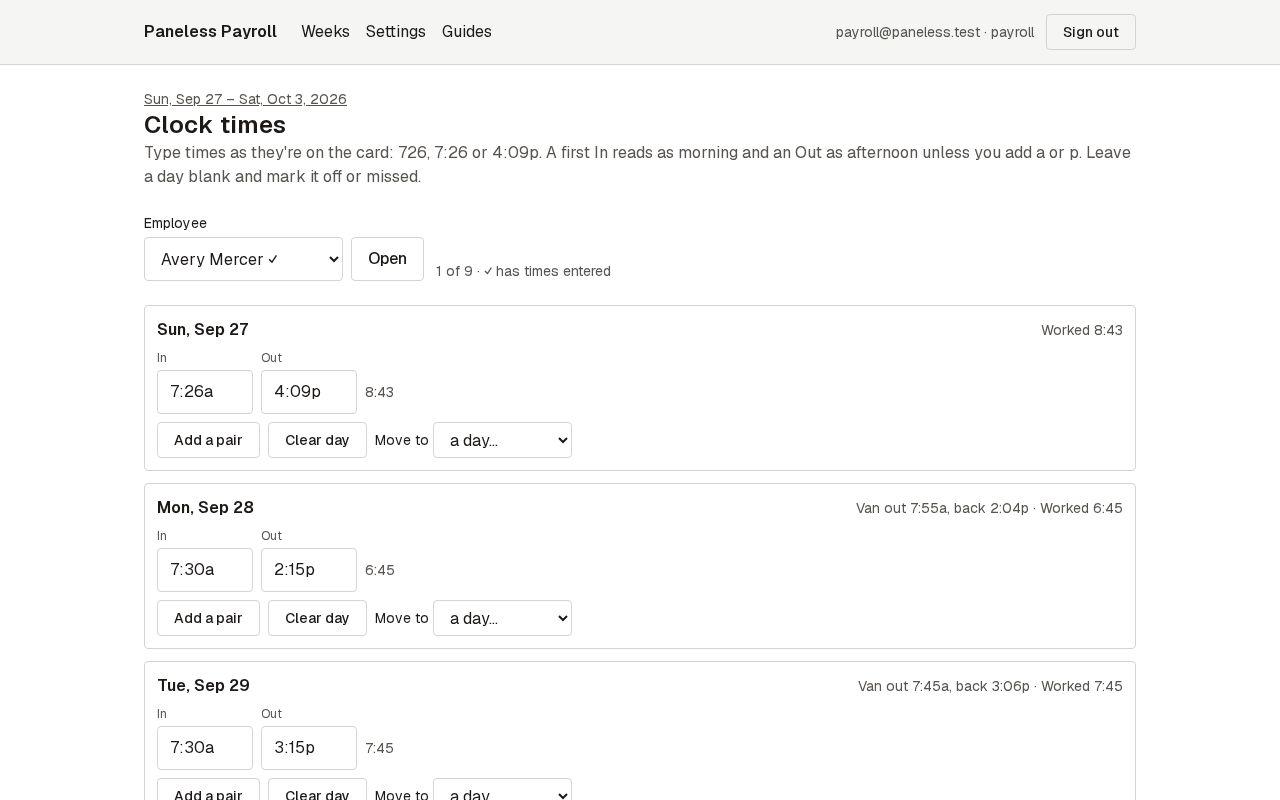Expand the Employee dropdown showing Avery Mercer
1280x800 pixels.
(243, 259)
